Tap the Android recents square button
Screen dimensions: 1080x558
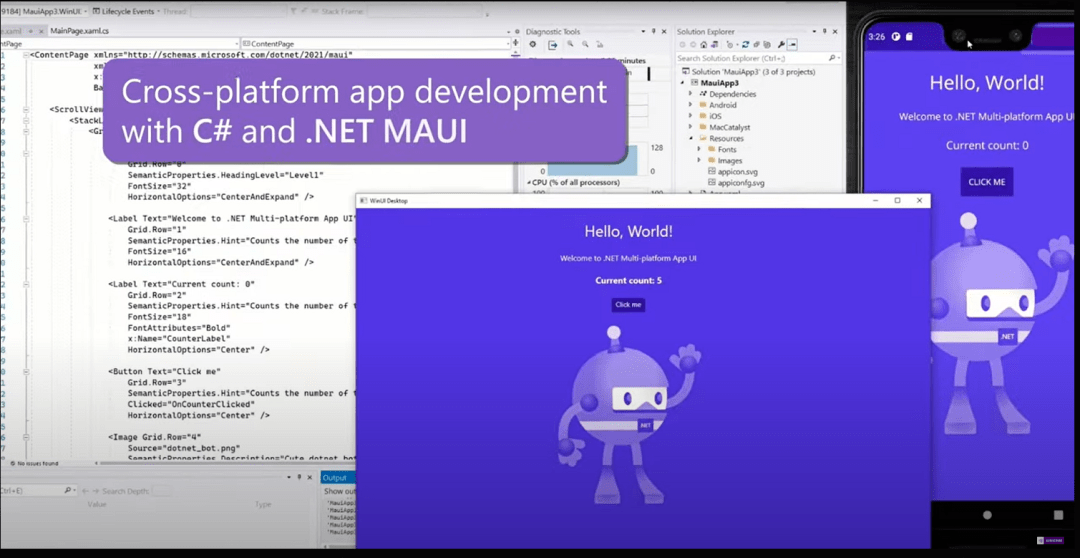point(1059,515)
